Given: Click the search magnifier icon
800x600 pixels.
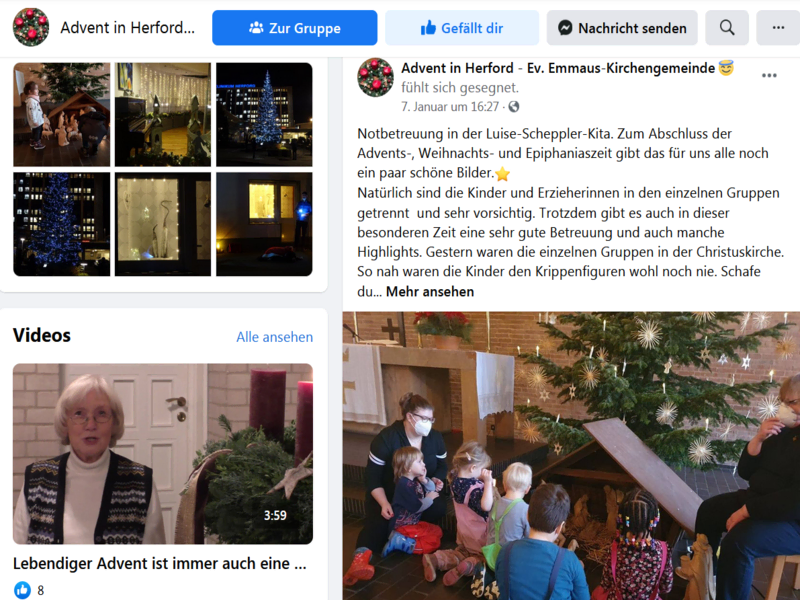Looking at the screenshot, I should [727, 28].
